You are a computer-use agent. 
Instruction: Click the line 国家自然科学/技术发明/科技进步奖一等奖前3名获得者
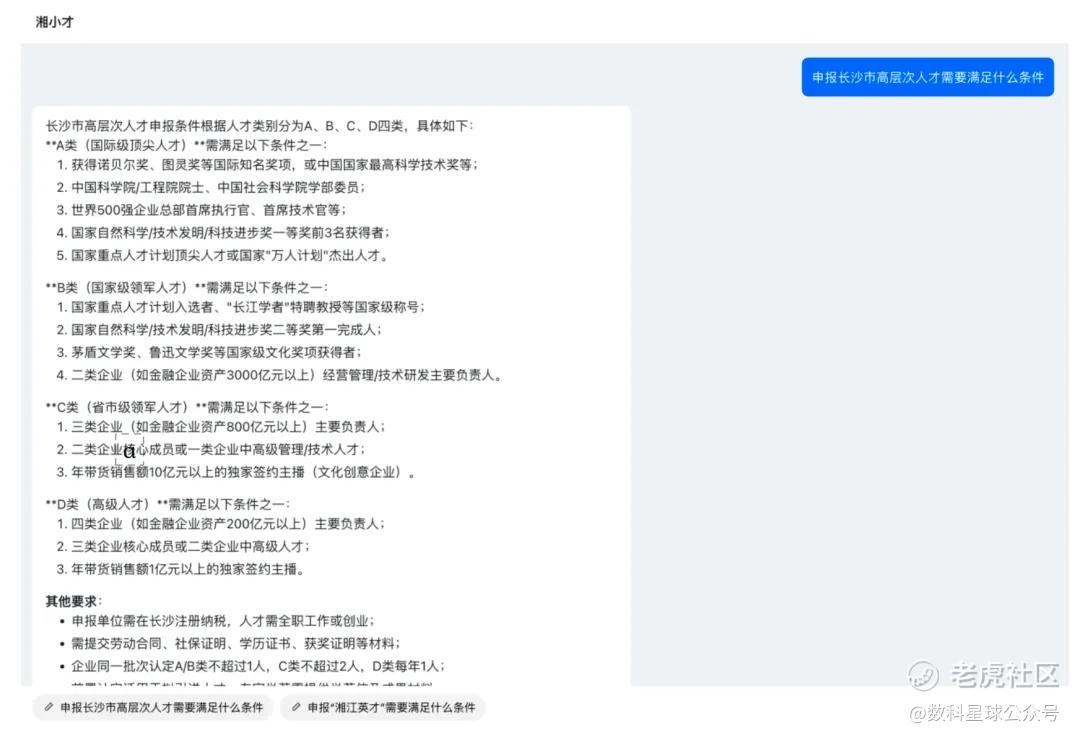pos(223,233)
